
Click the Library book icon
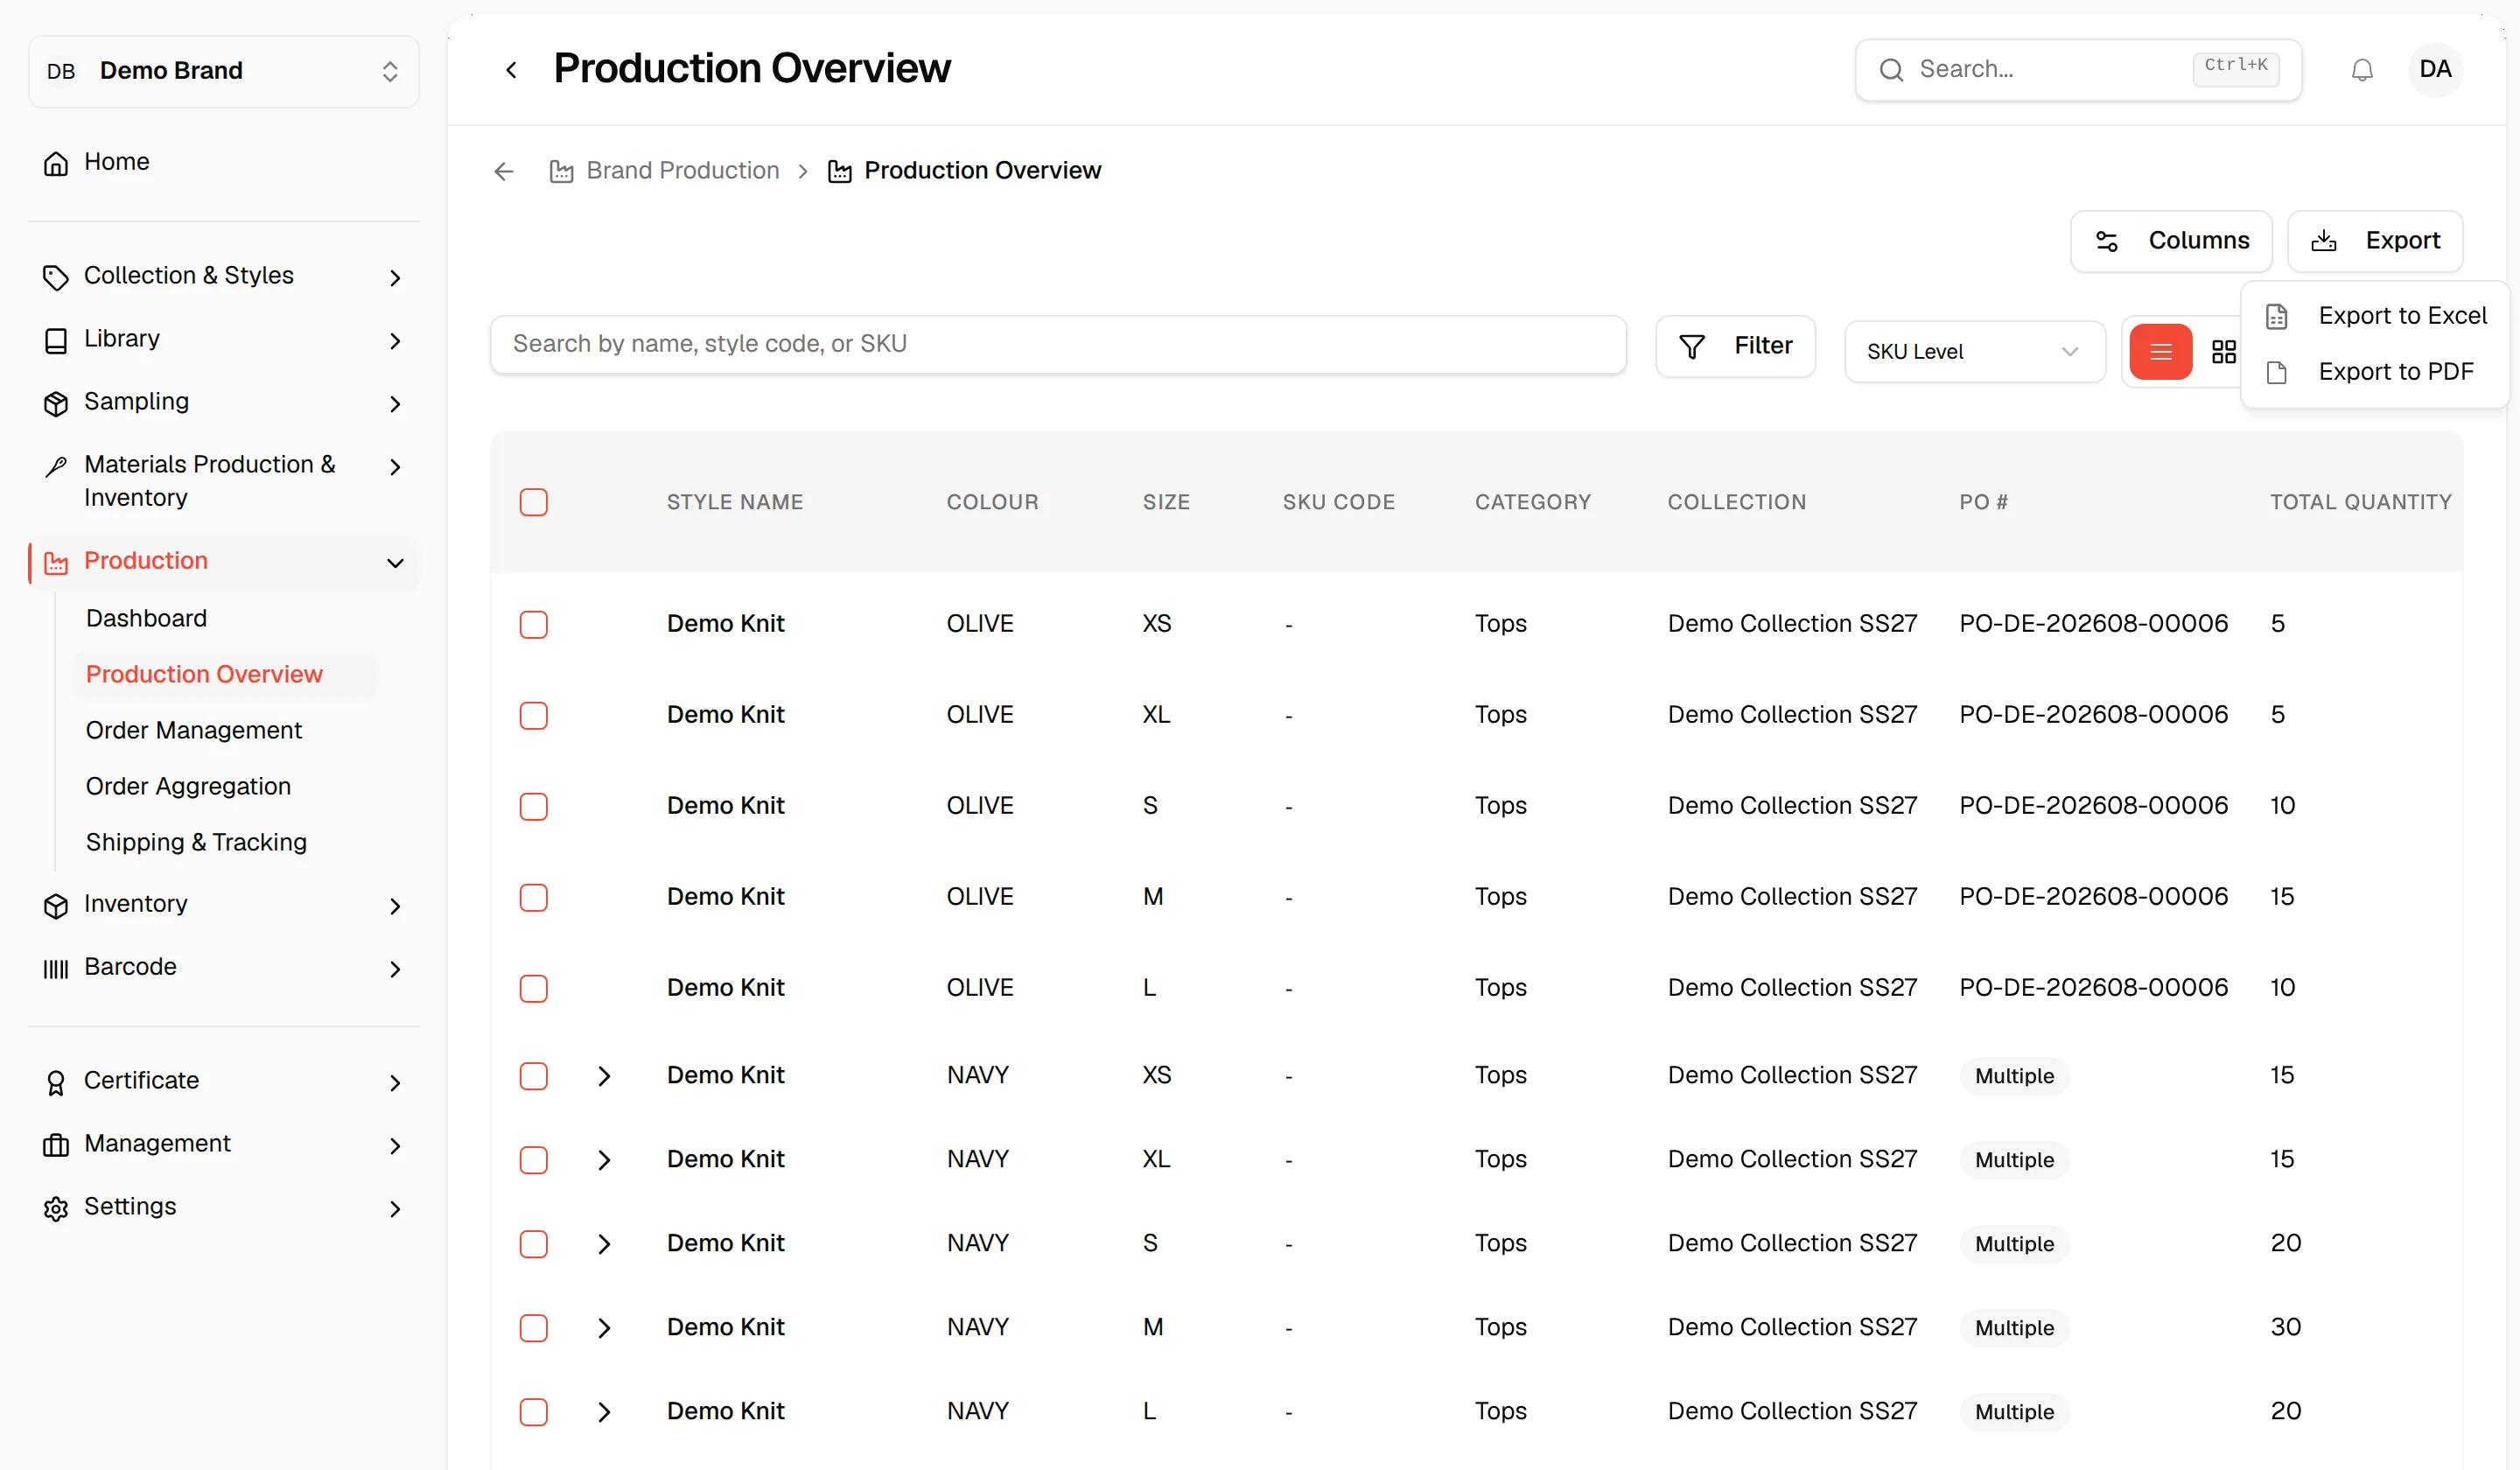click(x=56, y=340)
